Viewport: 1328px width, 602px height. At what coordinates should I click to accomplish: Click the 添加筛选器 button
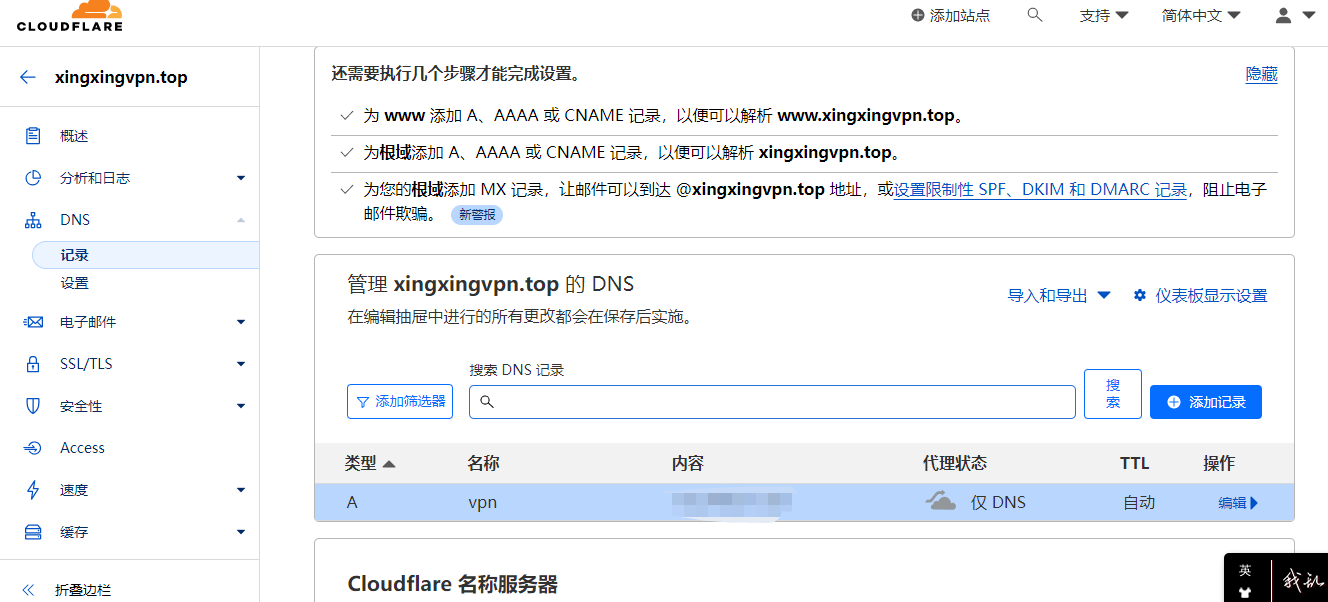point(400,402)
